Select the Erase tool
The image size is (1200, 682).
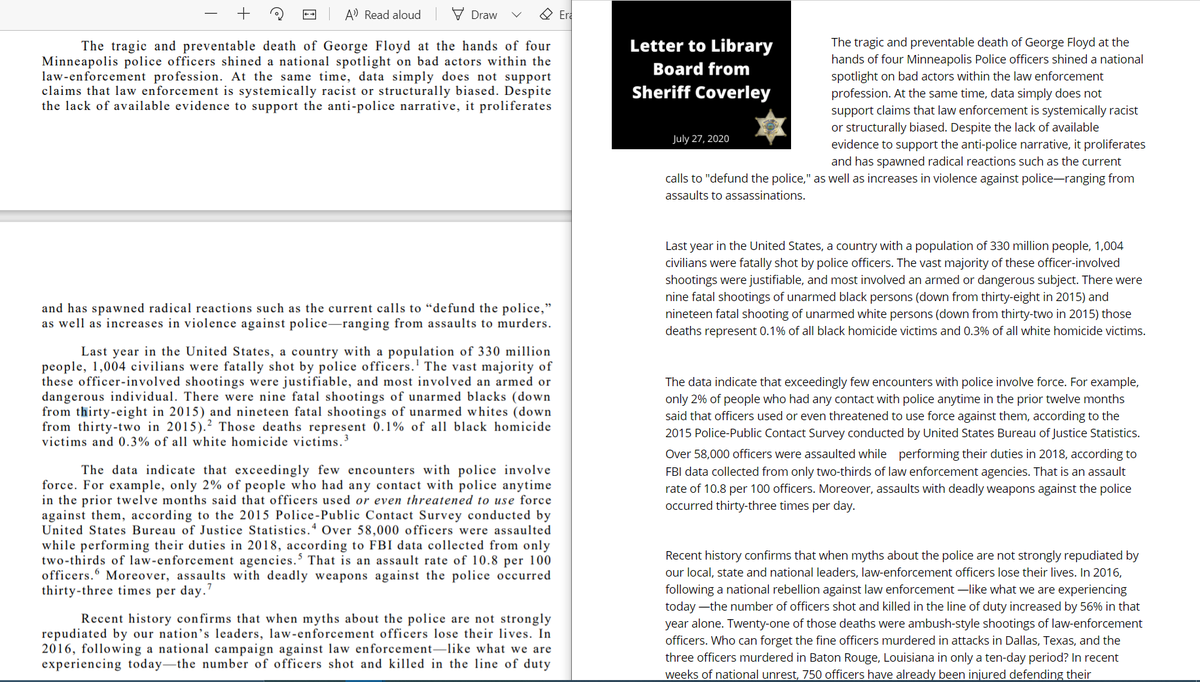tap(556, 14)
